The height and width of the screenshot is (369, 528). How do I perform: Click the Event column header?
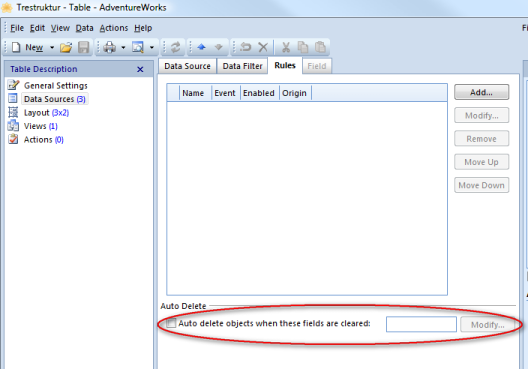(225, 93)
